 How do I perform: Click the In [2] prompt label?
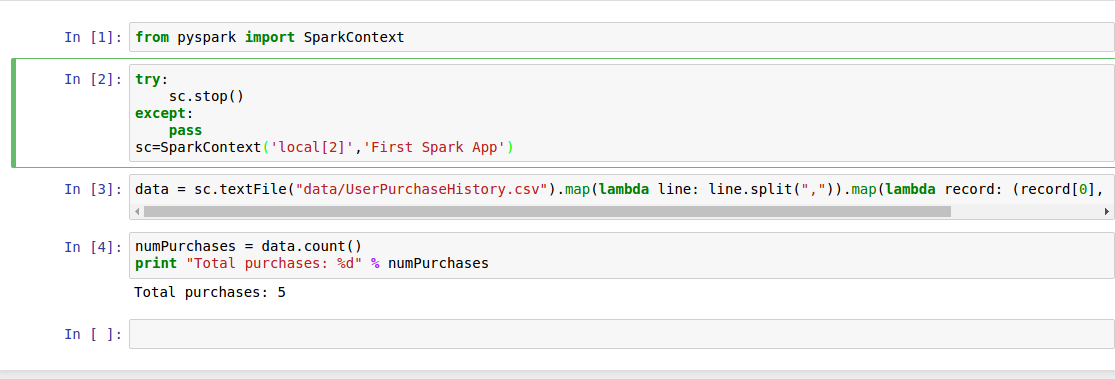coord(93,79)
